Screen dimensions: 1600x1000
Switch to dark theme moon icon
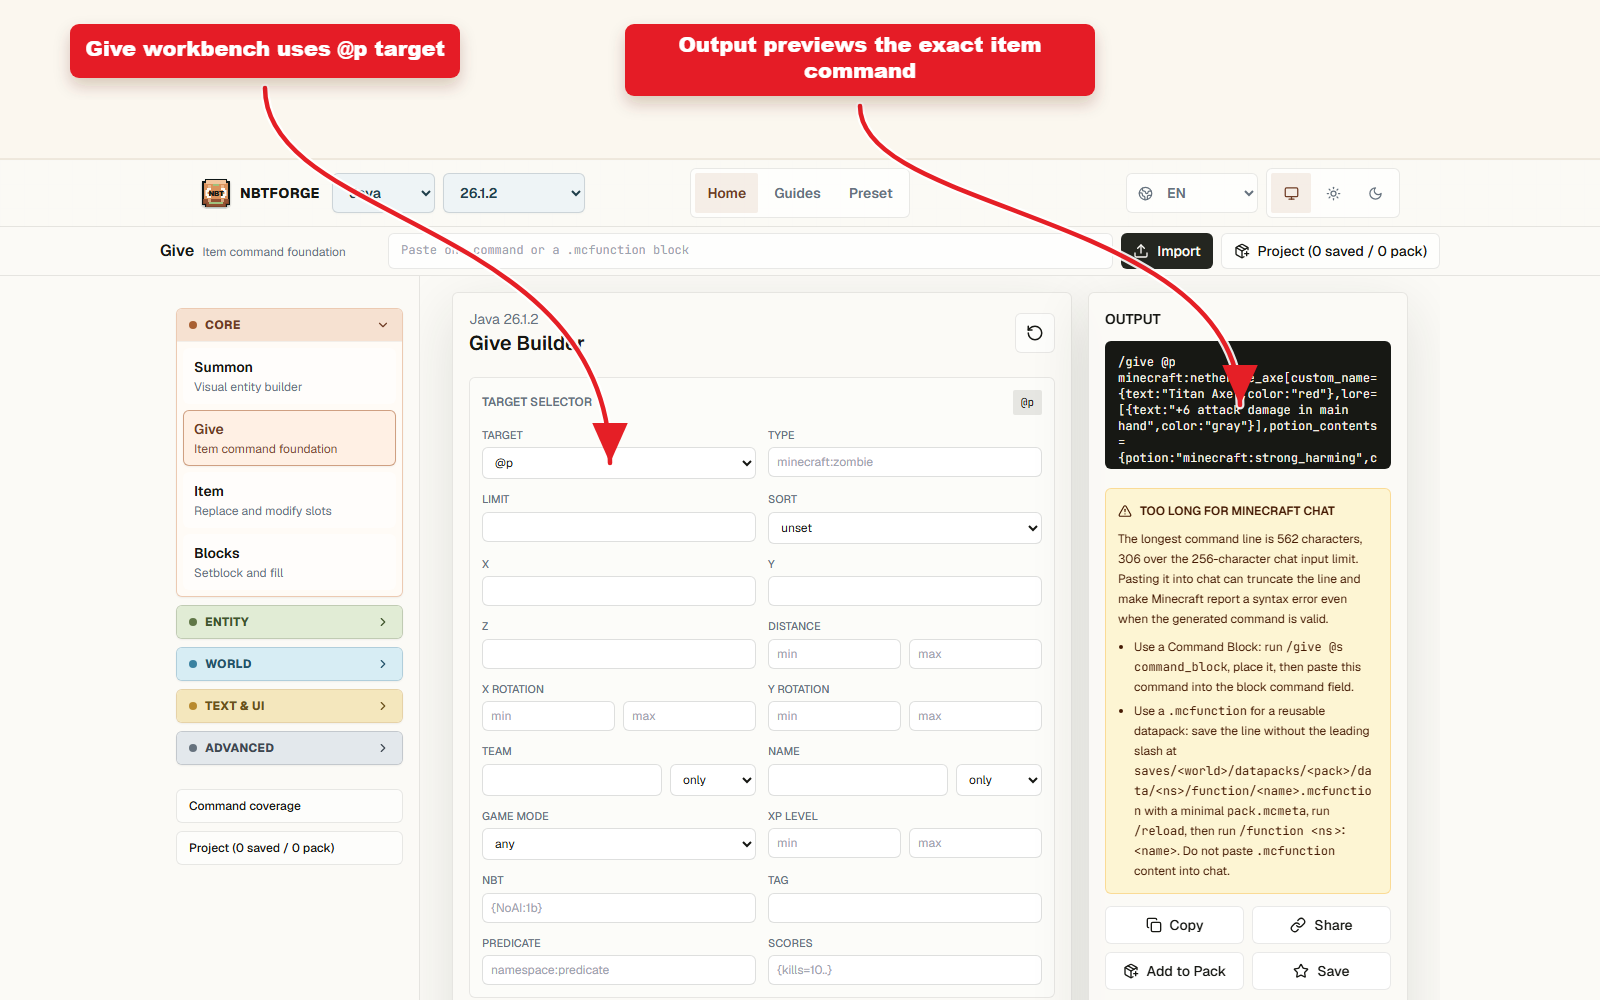point(1375,193)
